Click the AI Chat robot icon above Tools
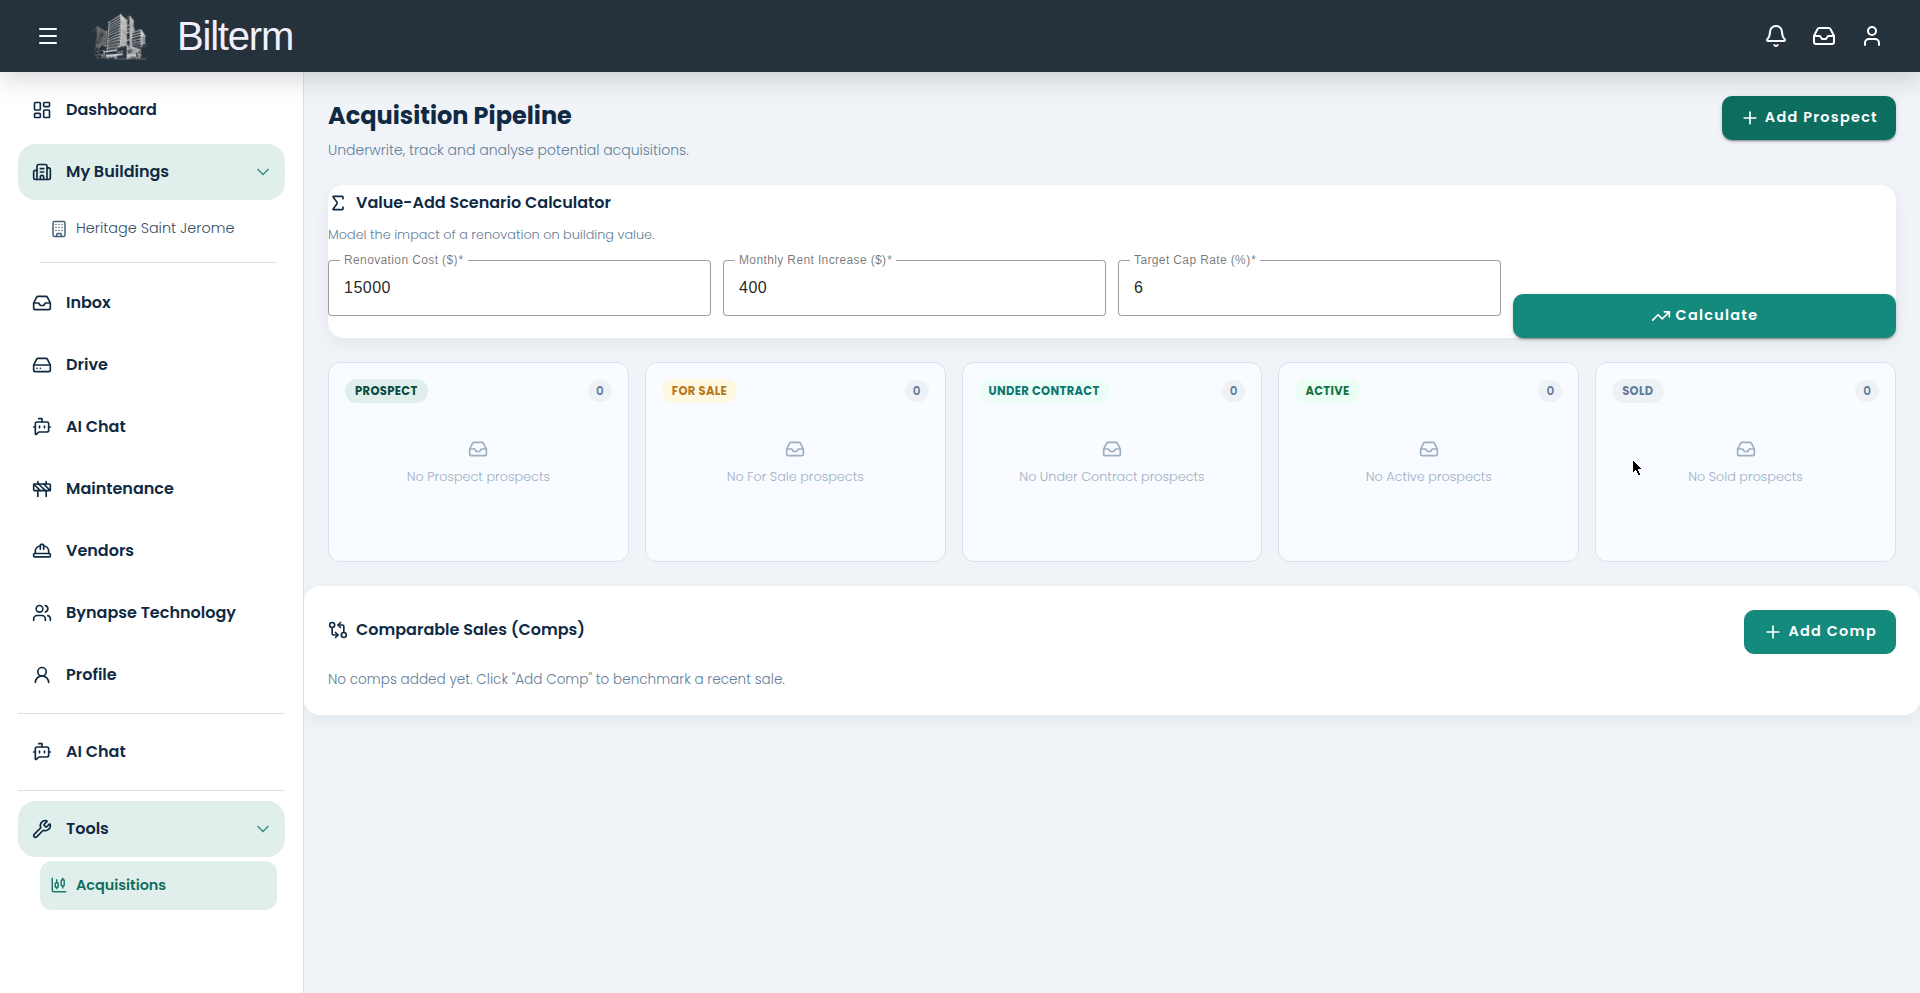1920x993 pixels. point(42,752)
